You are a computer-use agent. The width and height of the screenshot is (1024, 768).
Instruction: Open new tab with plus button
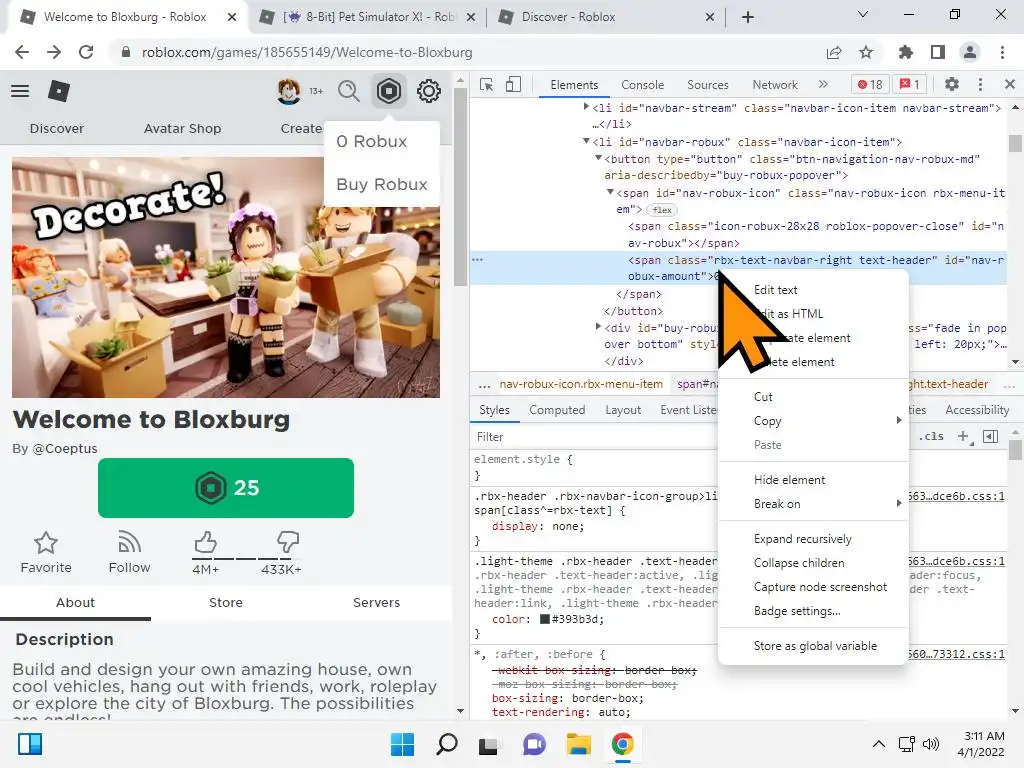pos(748,17)
